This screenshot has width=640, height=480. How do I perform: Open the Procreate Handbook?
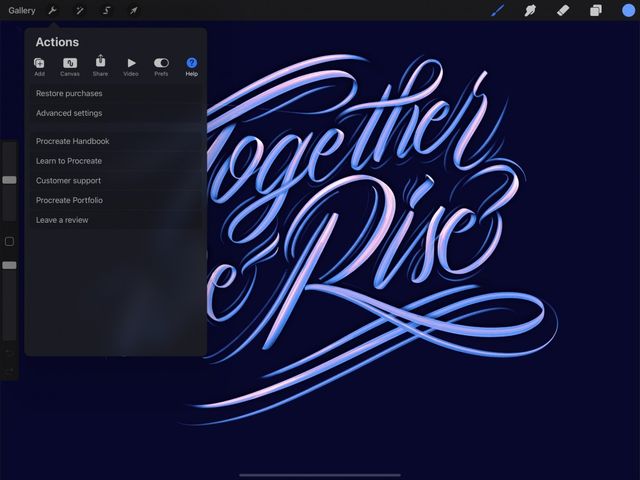tap(73, 141)
